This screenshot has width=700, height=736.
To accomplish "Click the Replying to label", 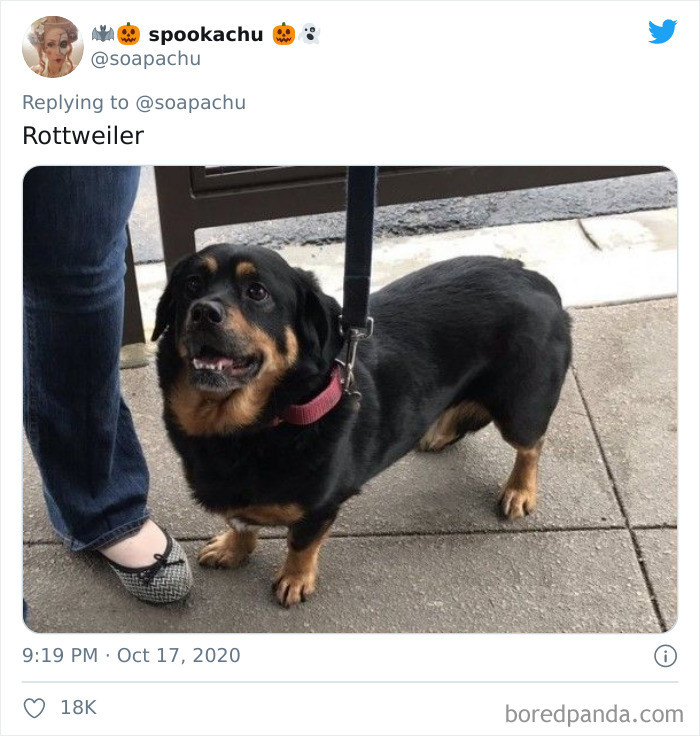I will [x=75, y=103].
